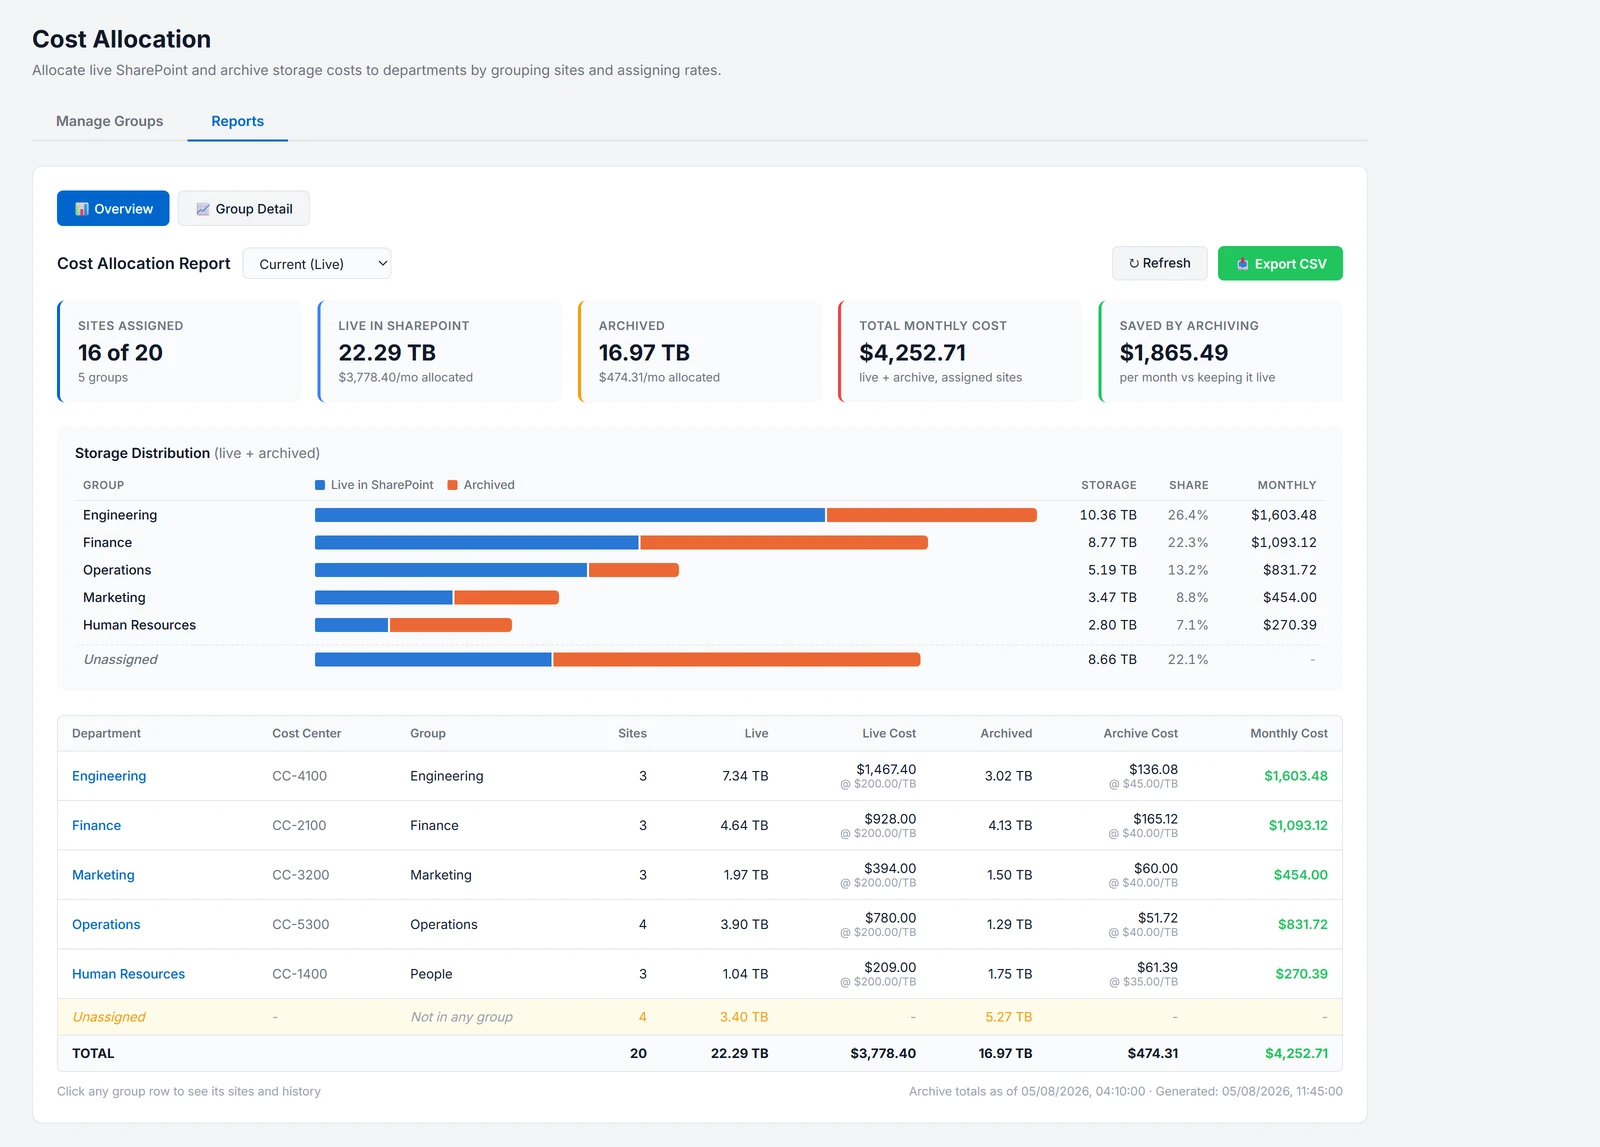Click the $1,603.48 monthly cost in table

tap(1296, 776)
